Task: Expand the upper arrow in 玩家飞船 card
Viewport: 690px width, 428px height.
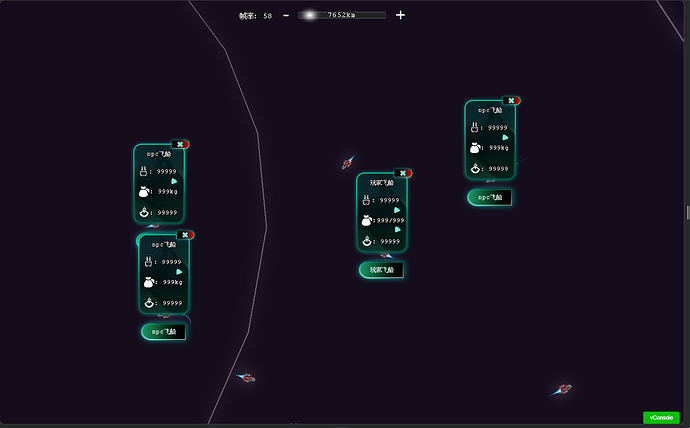Action: coord(397,210)
